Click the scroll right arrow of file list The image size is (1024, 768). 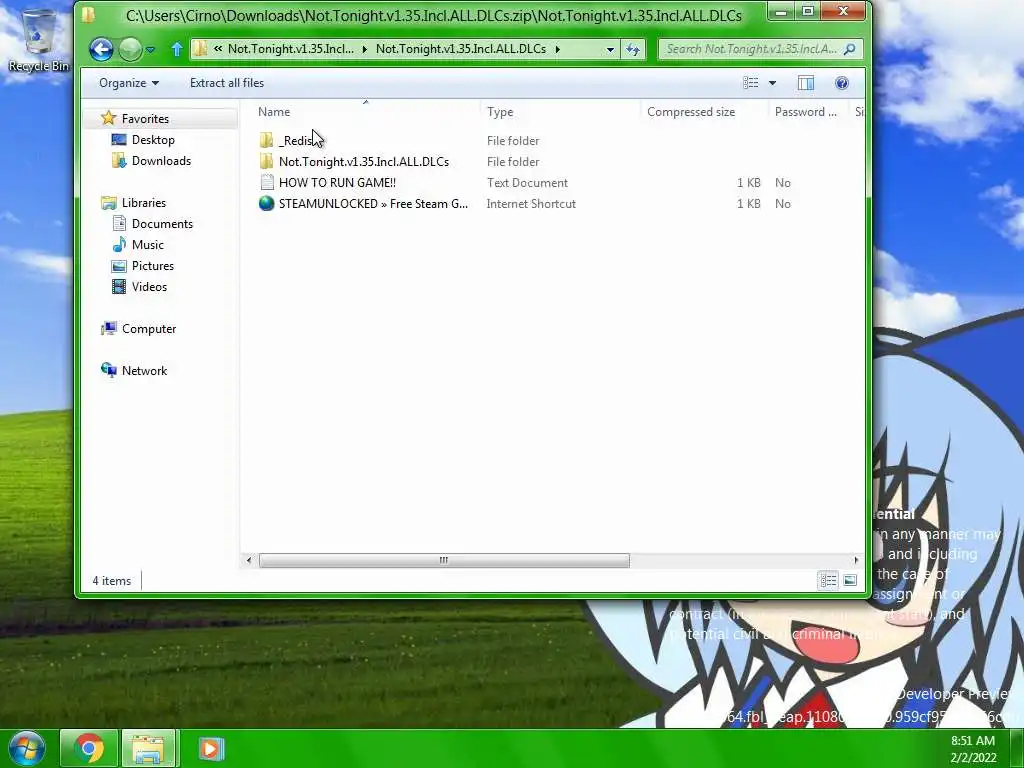click(856, 560)
